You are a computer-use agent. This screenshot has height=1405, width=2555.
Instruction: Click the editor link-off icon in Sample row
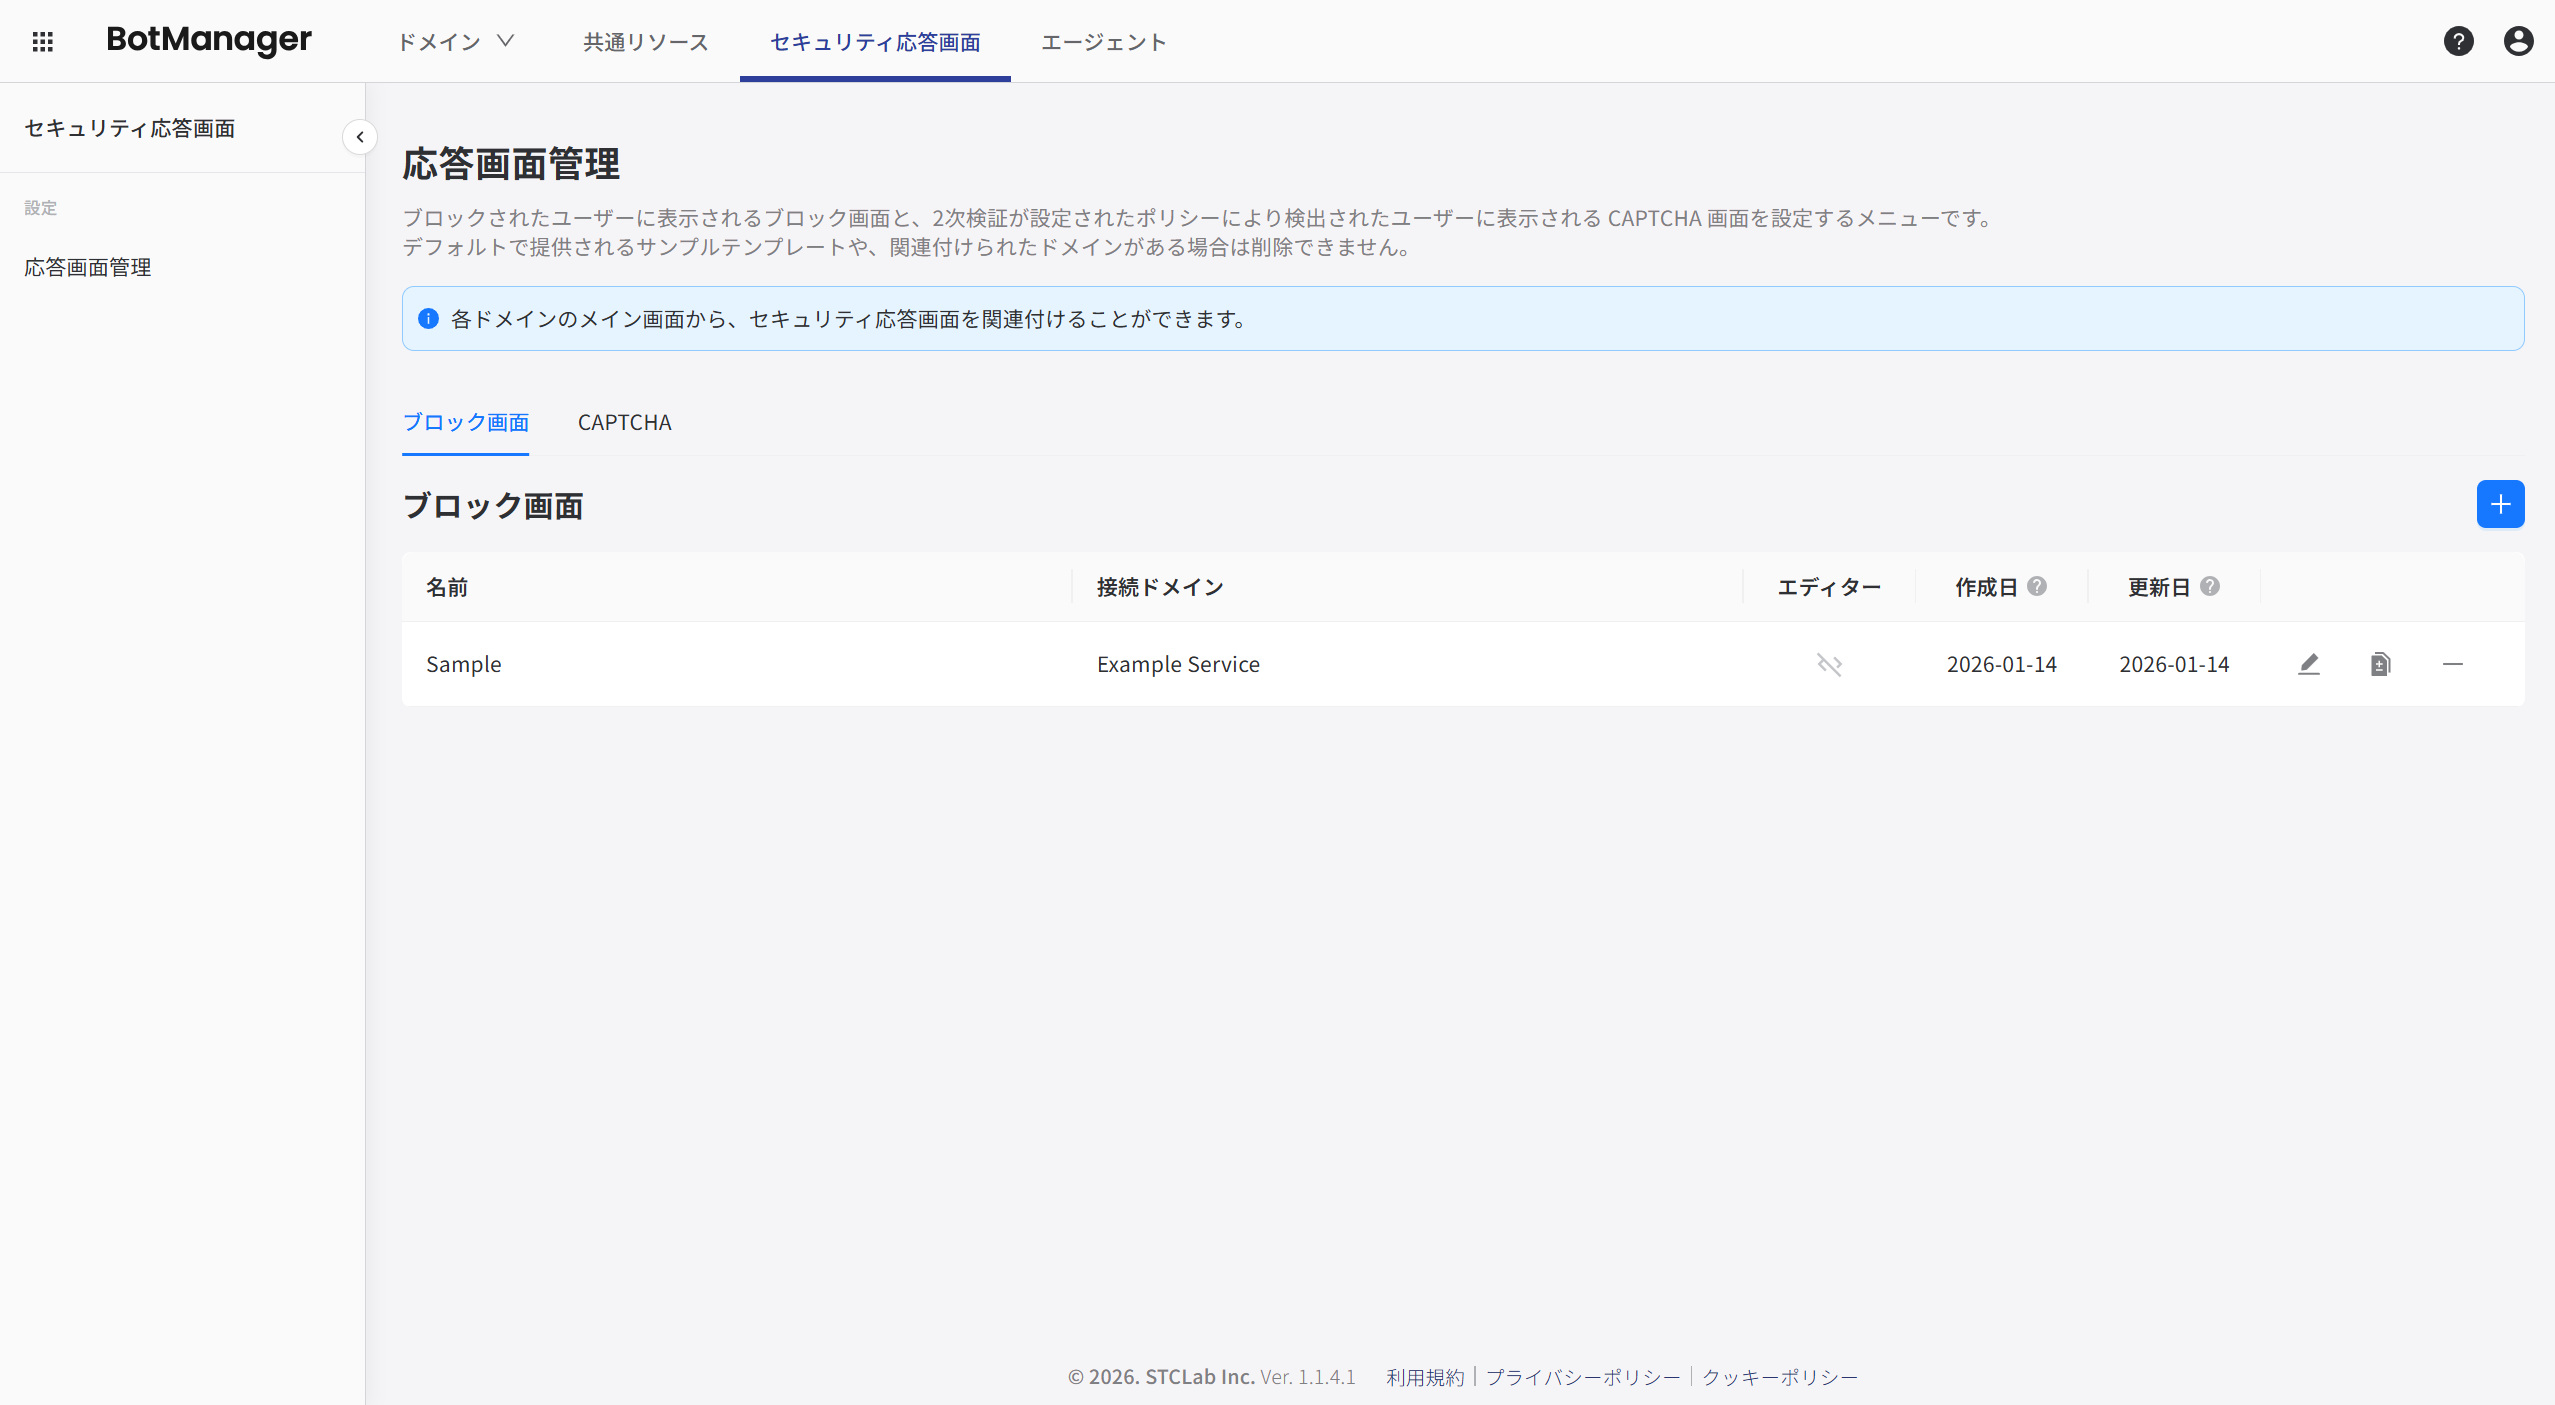tap(1828, 664)
